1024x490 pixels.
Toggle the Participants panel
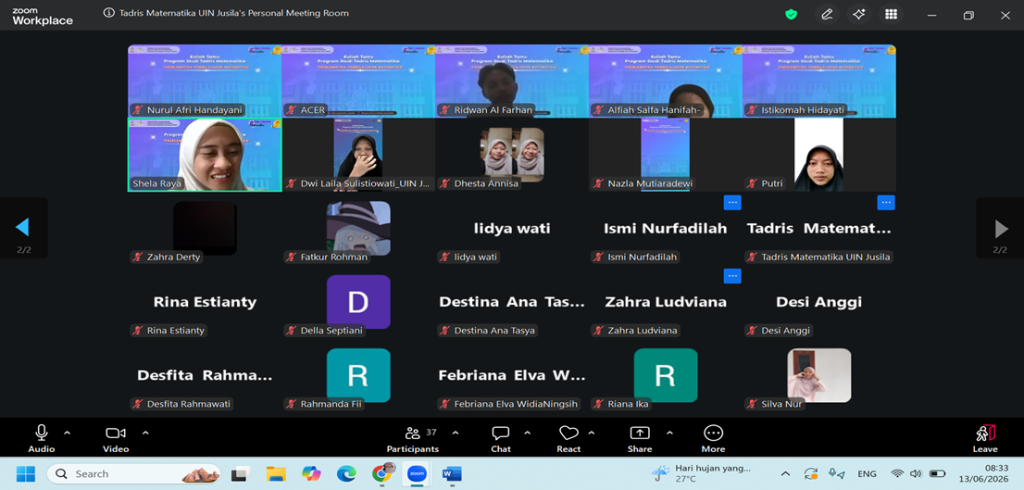(413, 439)
